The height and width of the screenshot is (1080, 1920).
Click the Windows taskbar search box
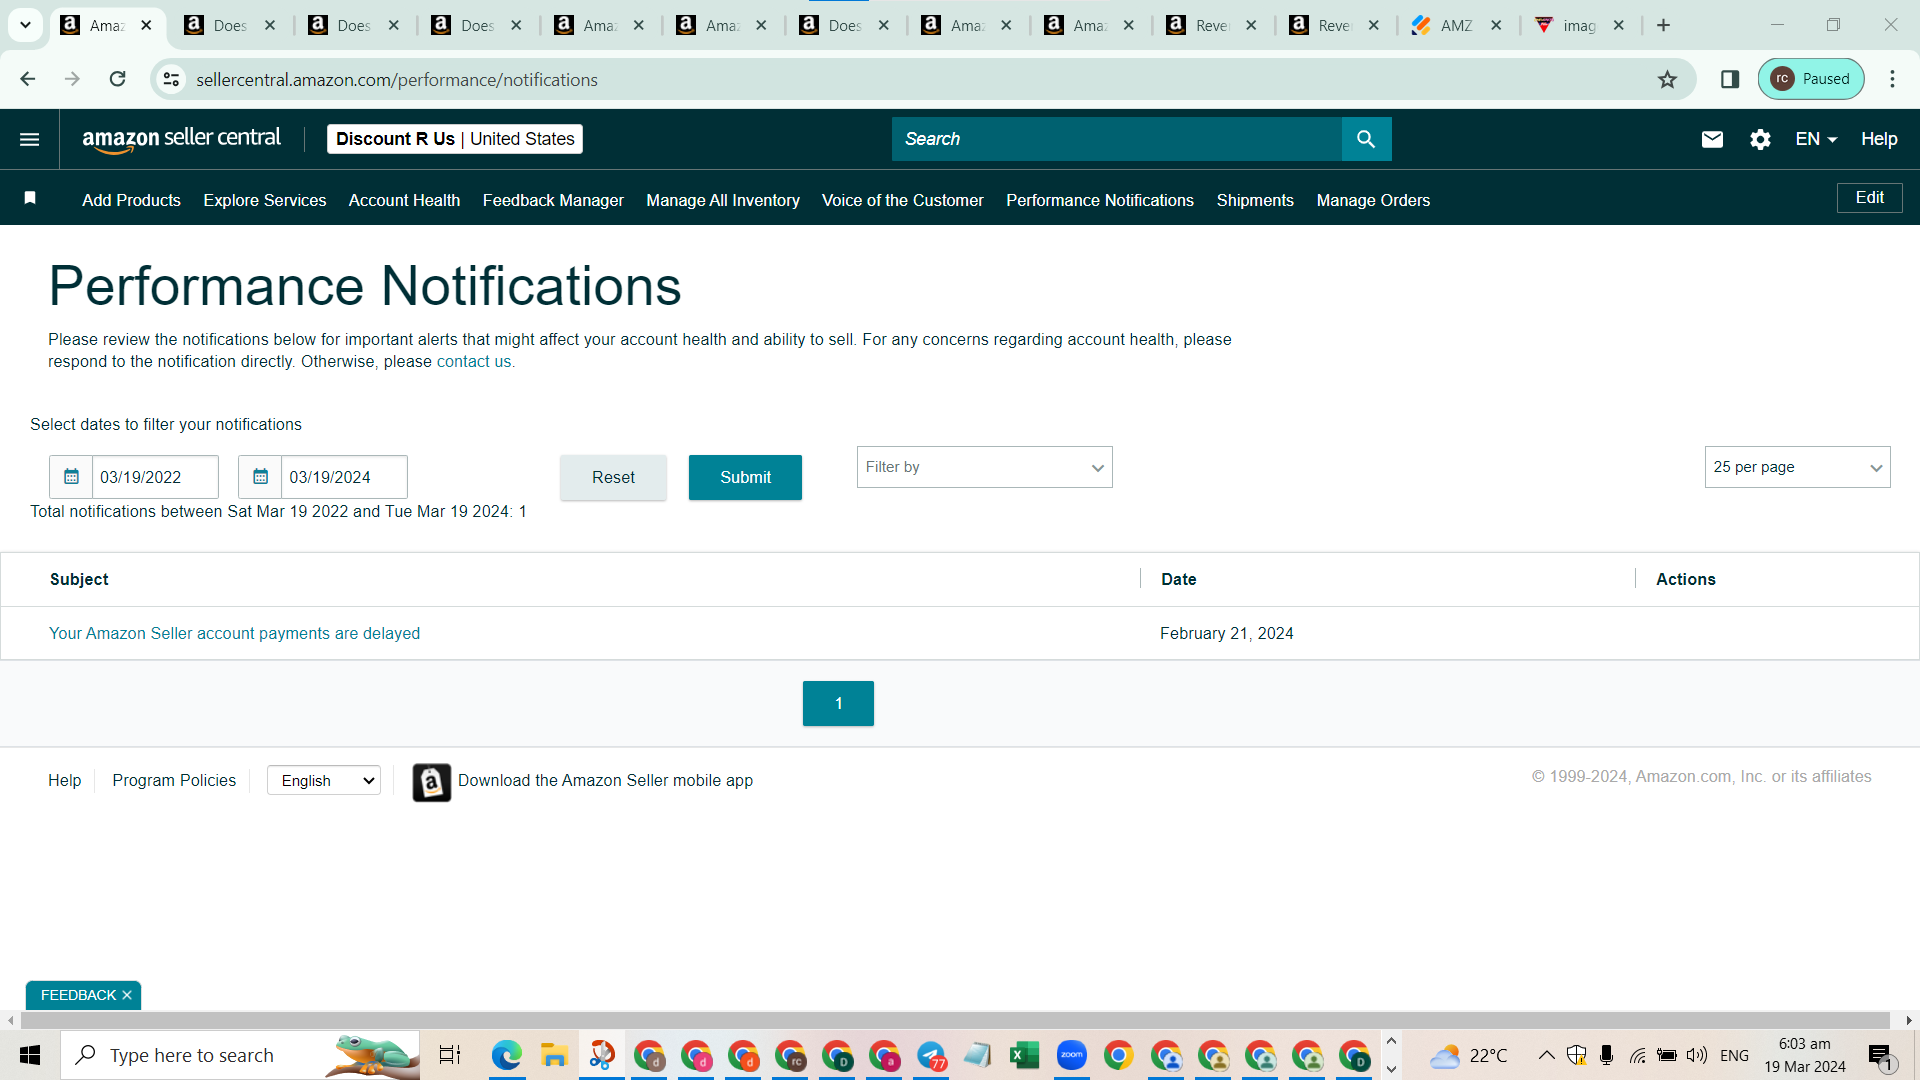[240, 1055]
